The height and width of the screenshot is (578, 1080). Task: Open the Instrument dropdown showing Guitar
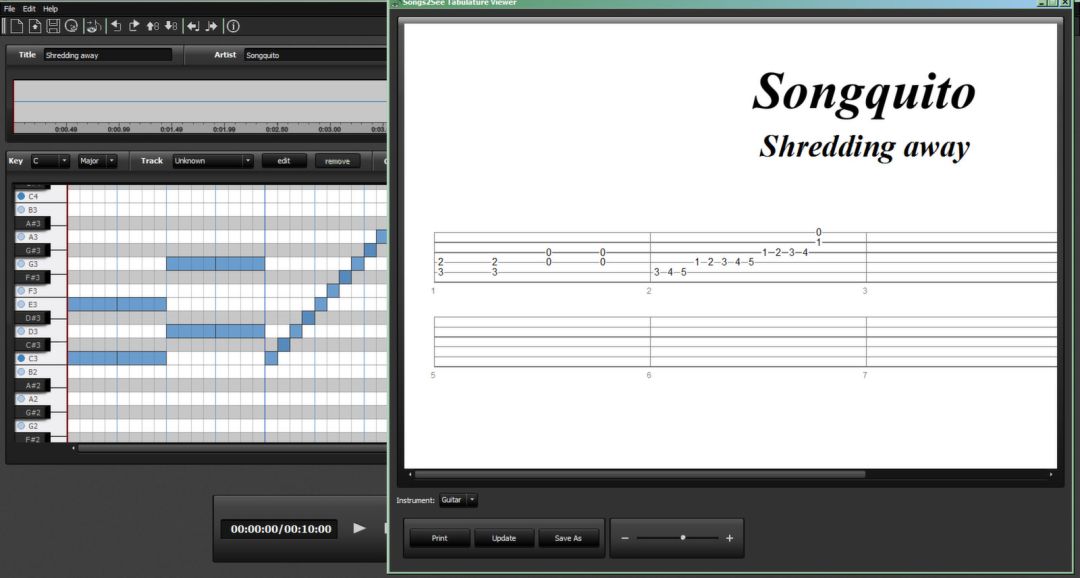pos(458,499)
